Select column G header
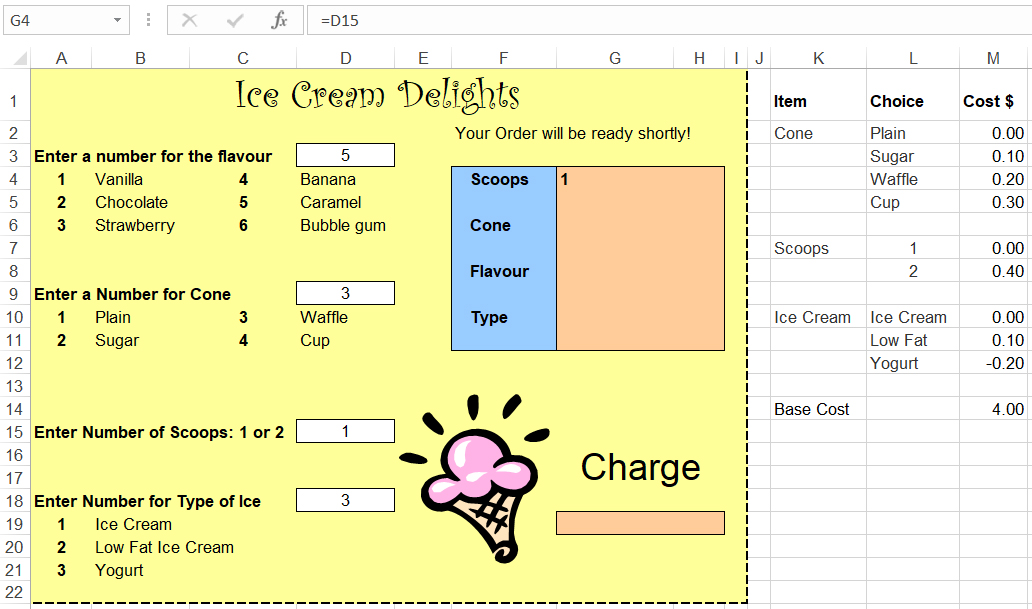The image size is (1032, 609). 615,59
